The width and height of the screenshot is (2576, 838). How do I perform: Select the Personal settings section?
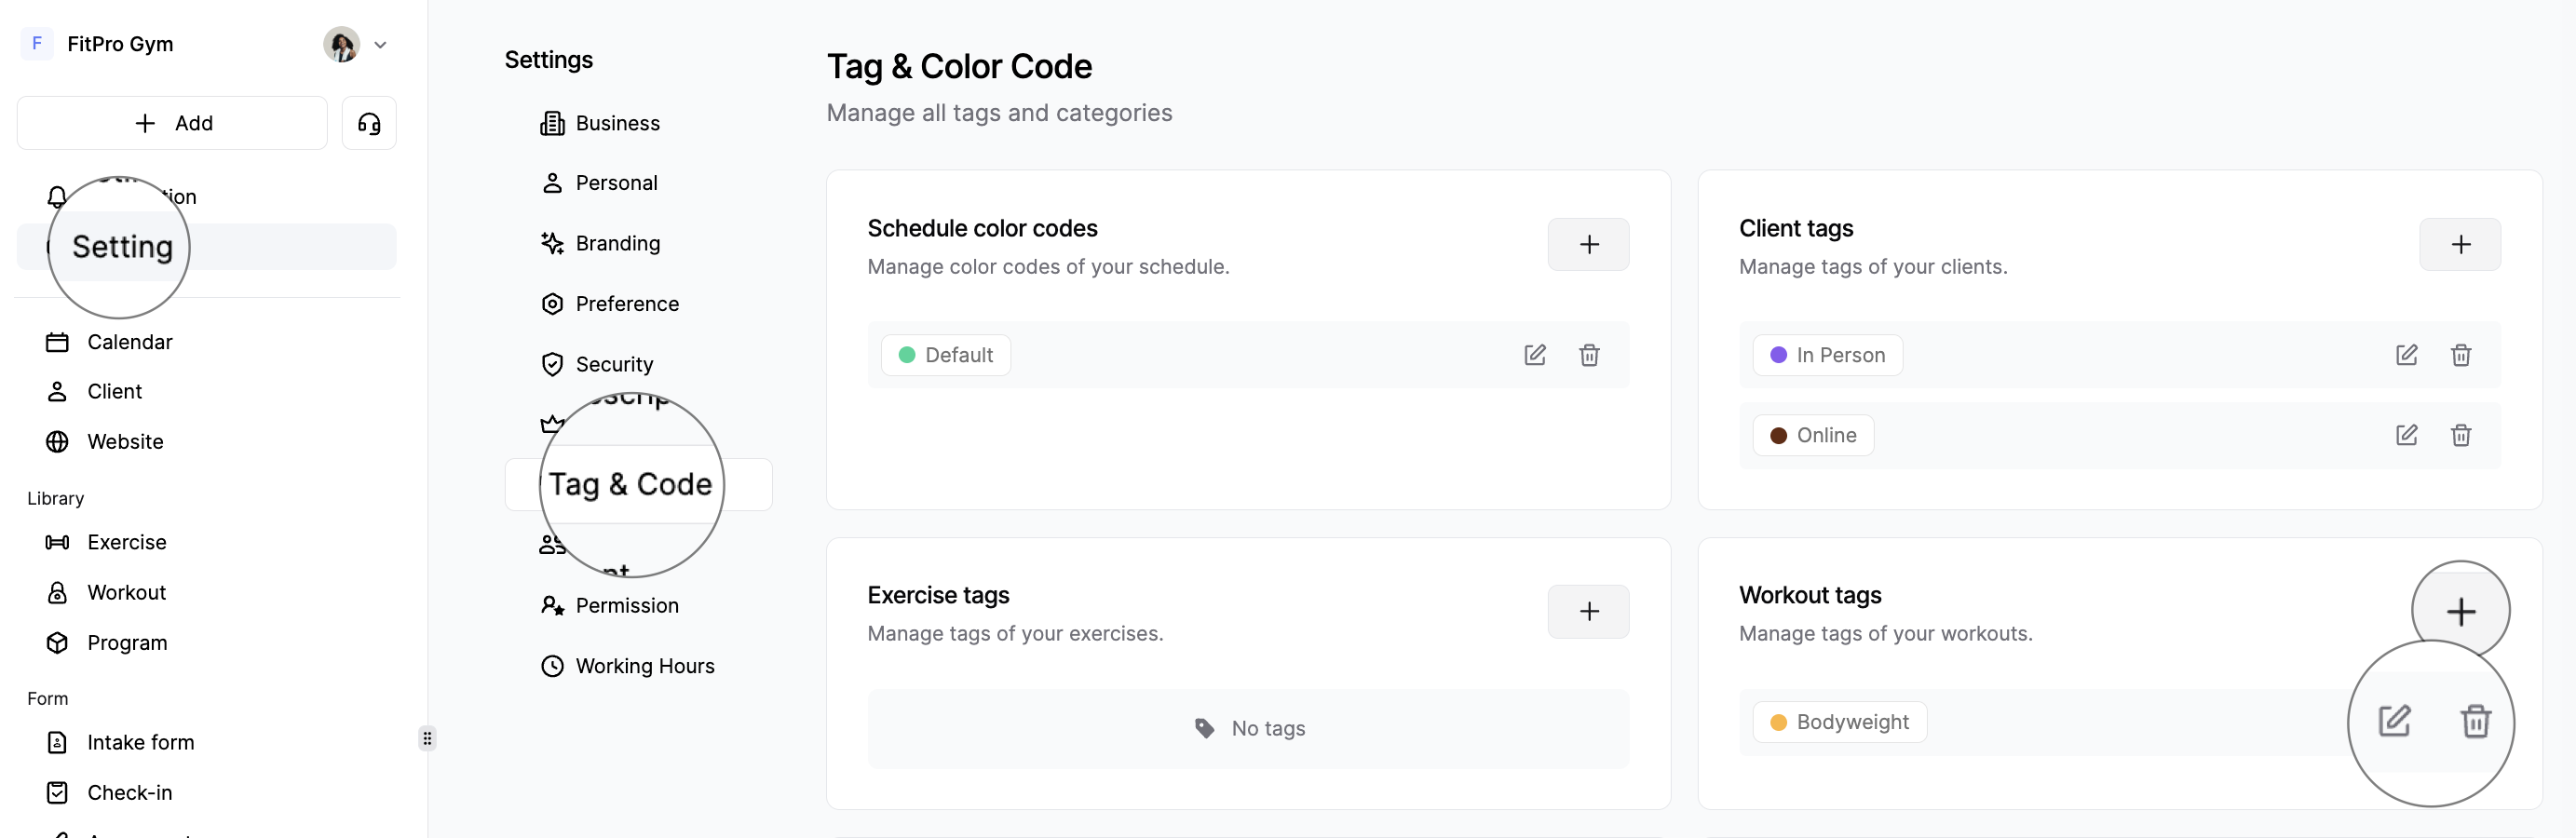616,182
